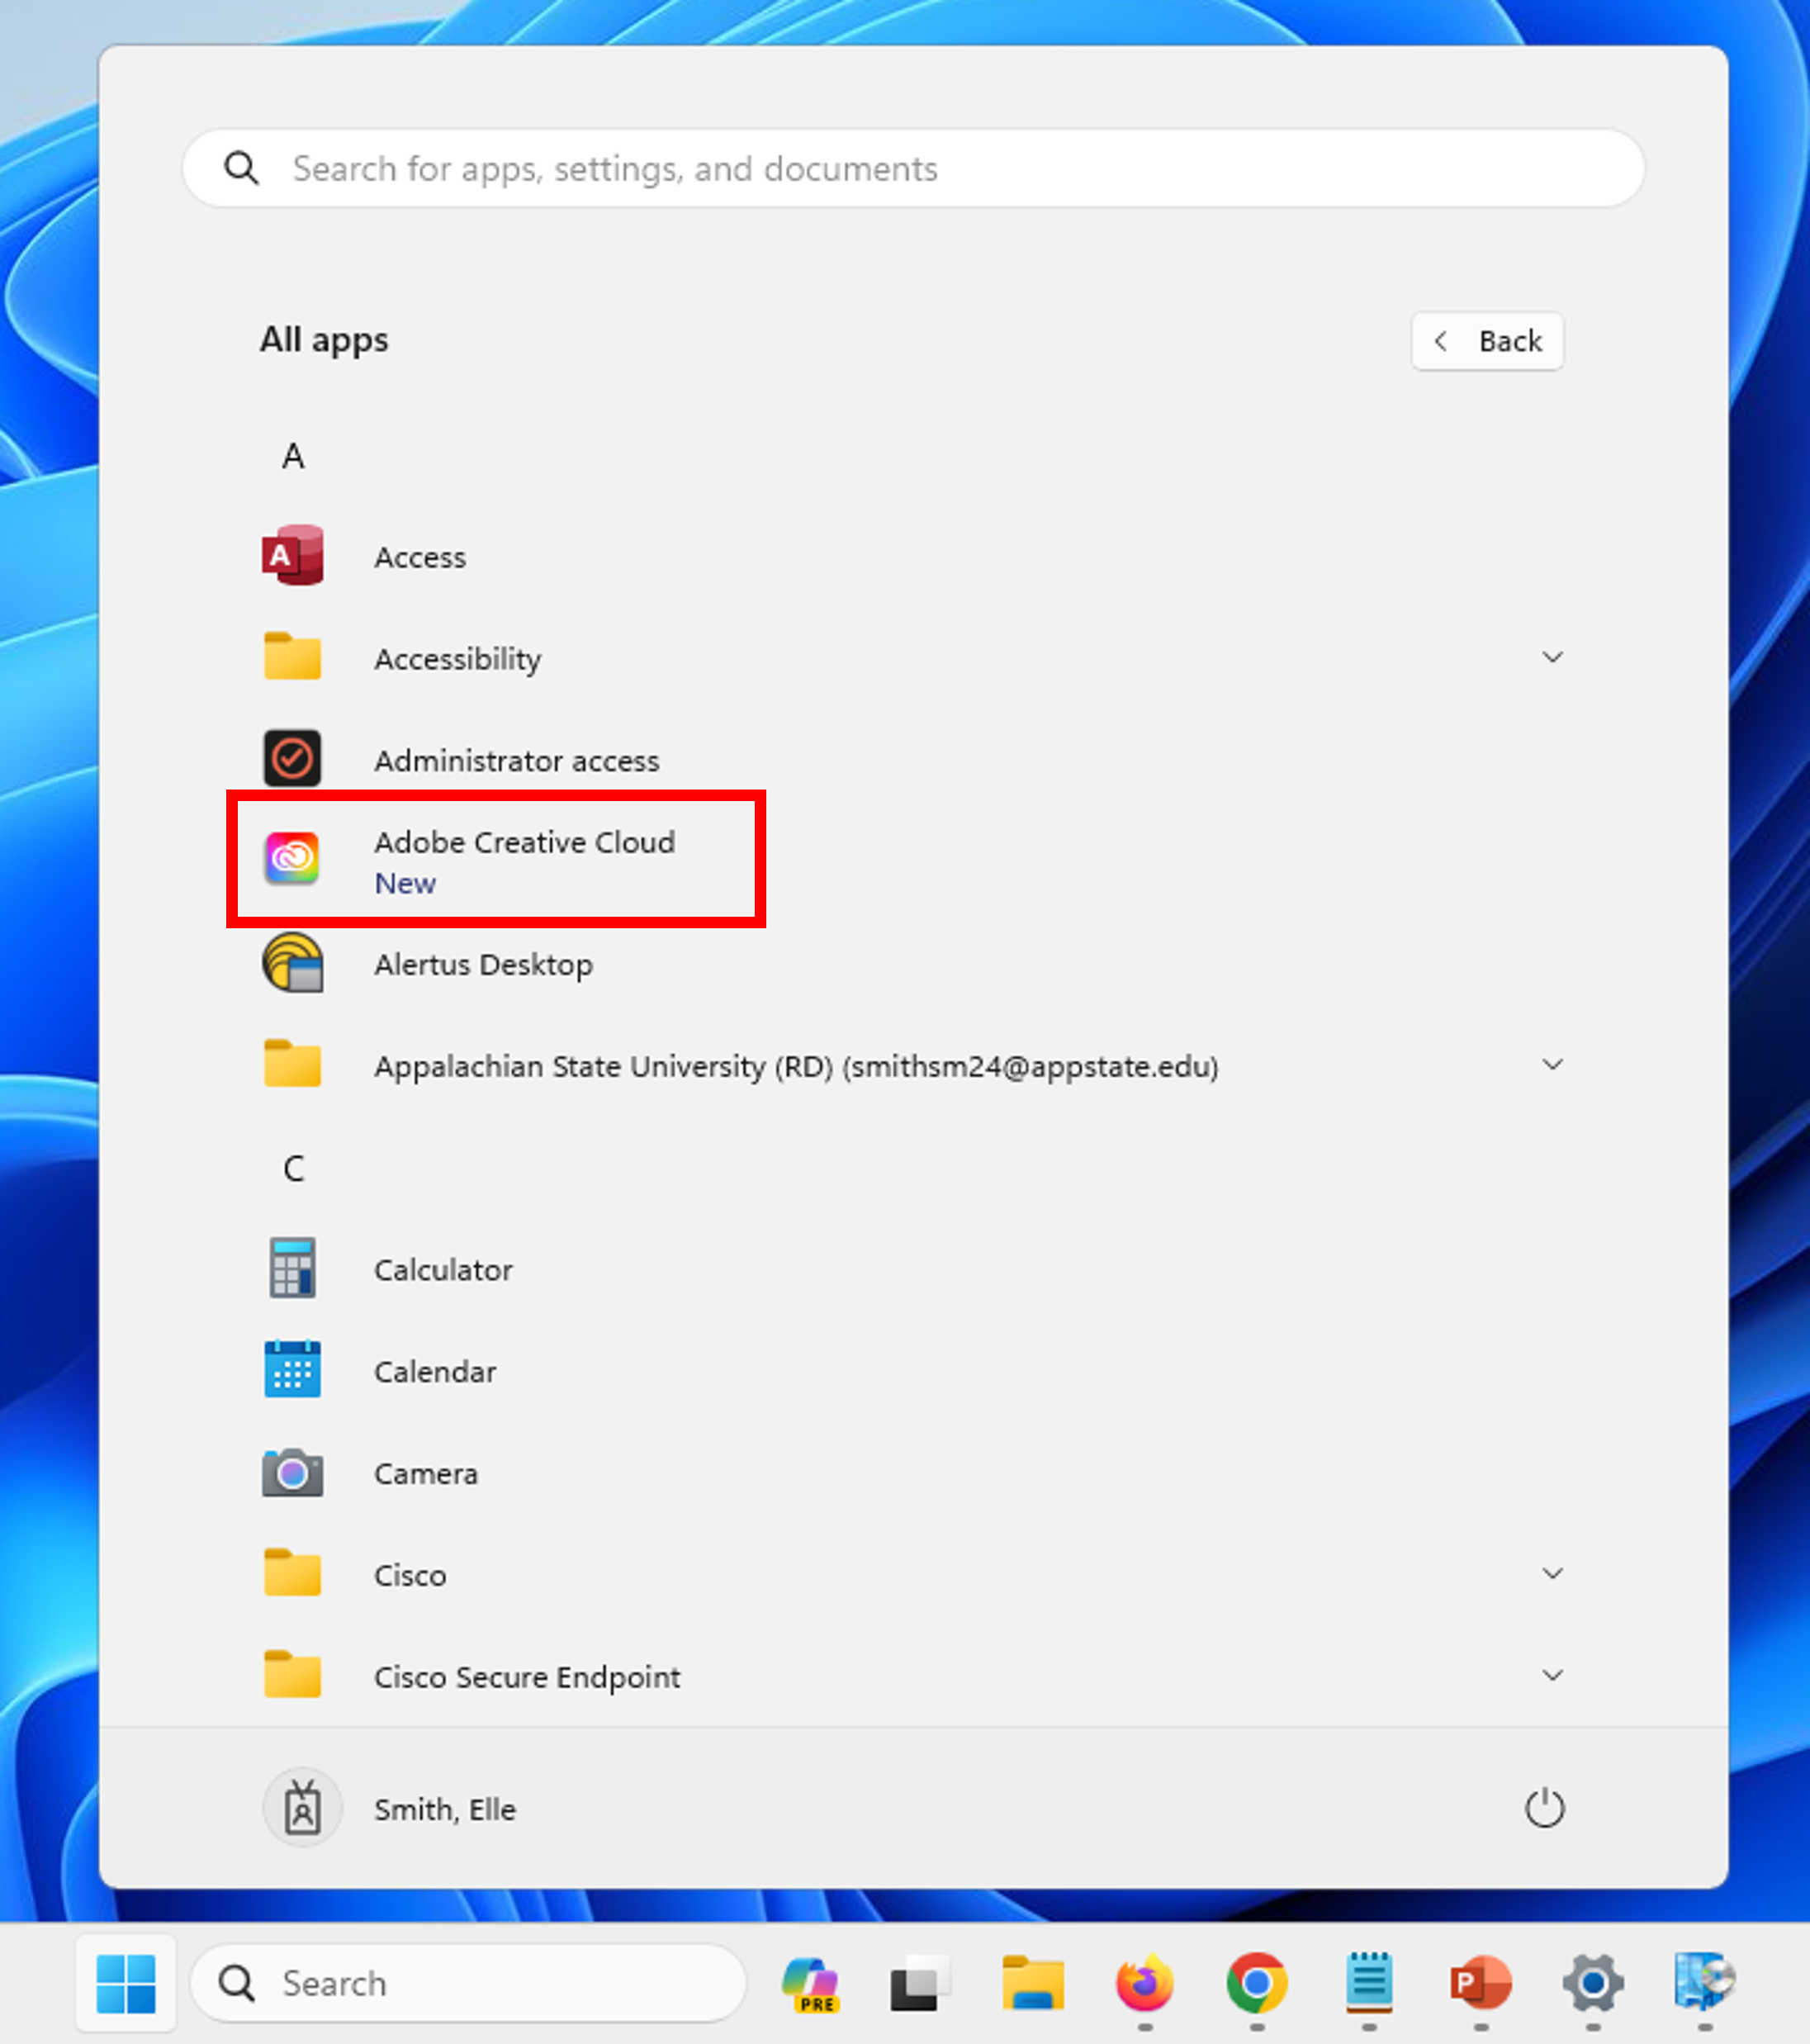The image size is (1810, 2044).
Task: Open the Access app icon
Action: point(292,556)
